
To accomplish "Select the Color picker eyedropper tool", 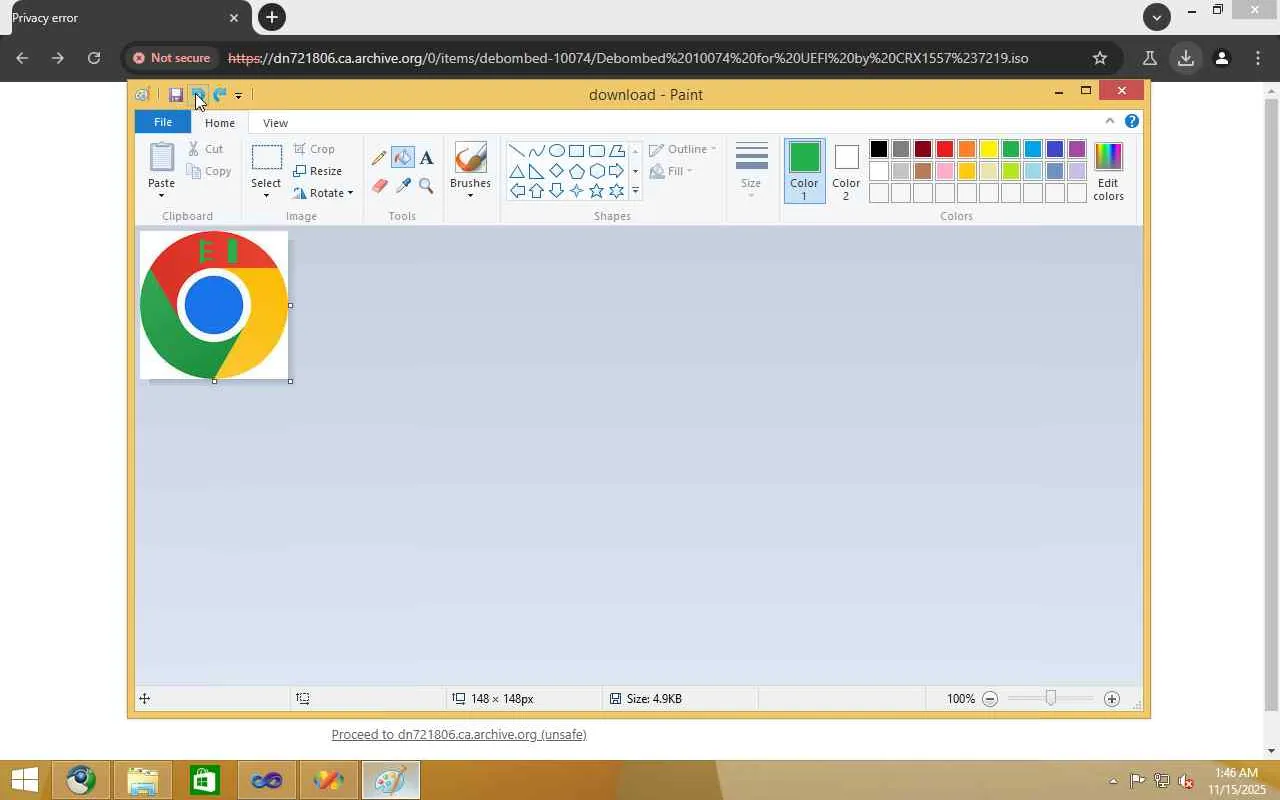I will click(x=403, y=186).
